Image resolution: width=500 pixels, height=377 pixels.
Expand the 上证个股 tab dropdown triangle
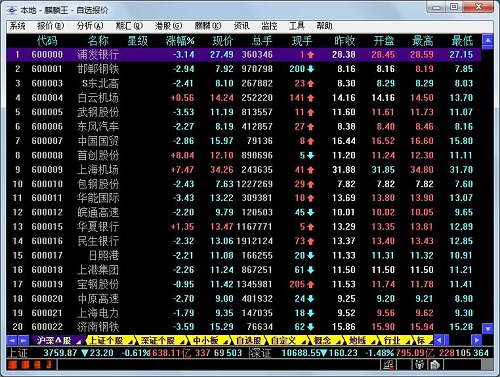click(130, 342)
